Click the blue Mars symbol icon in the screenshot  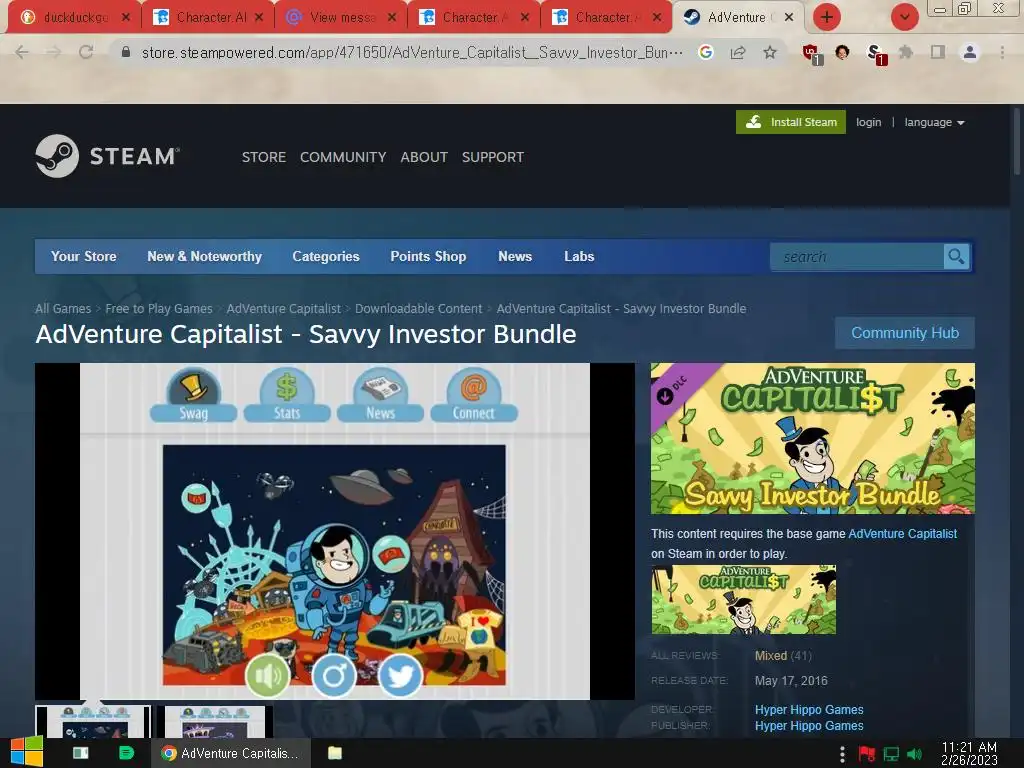(334, 675)
